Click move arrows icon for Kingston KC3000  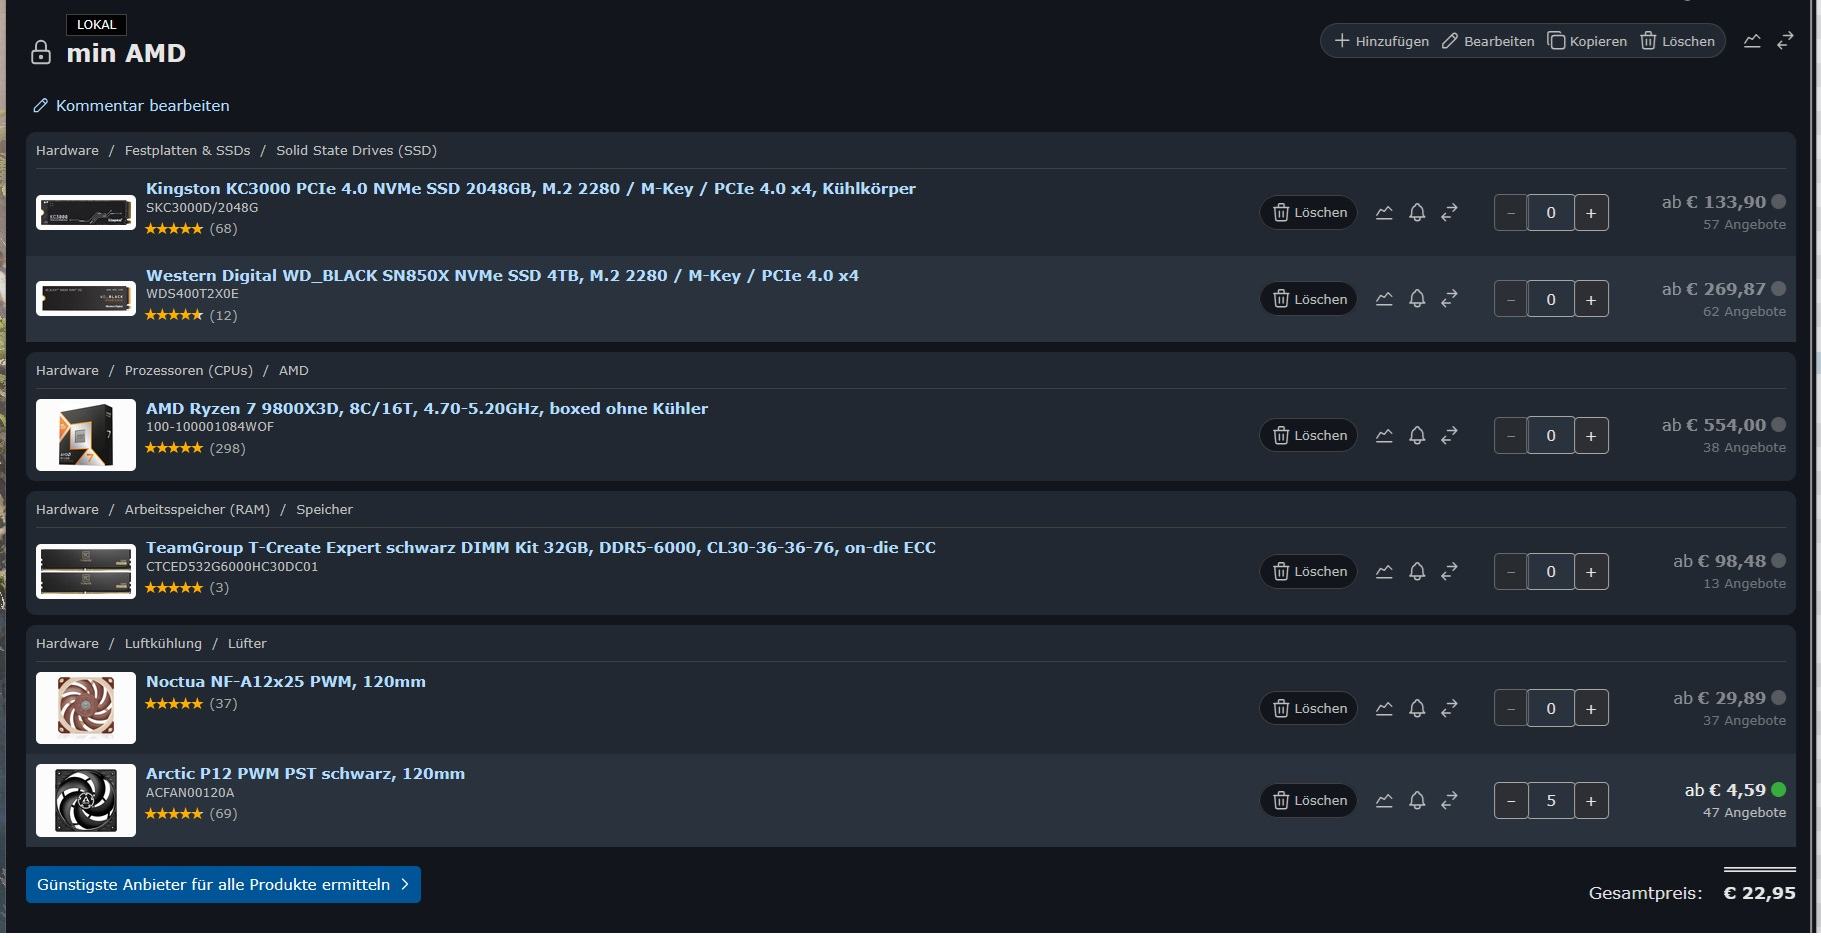pyautogui.click(x=1449, y=212)
